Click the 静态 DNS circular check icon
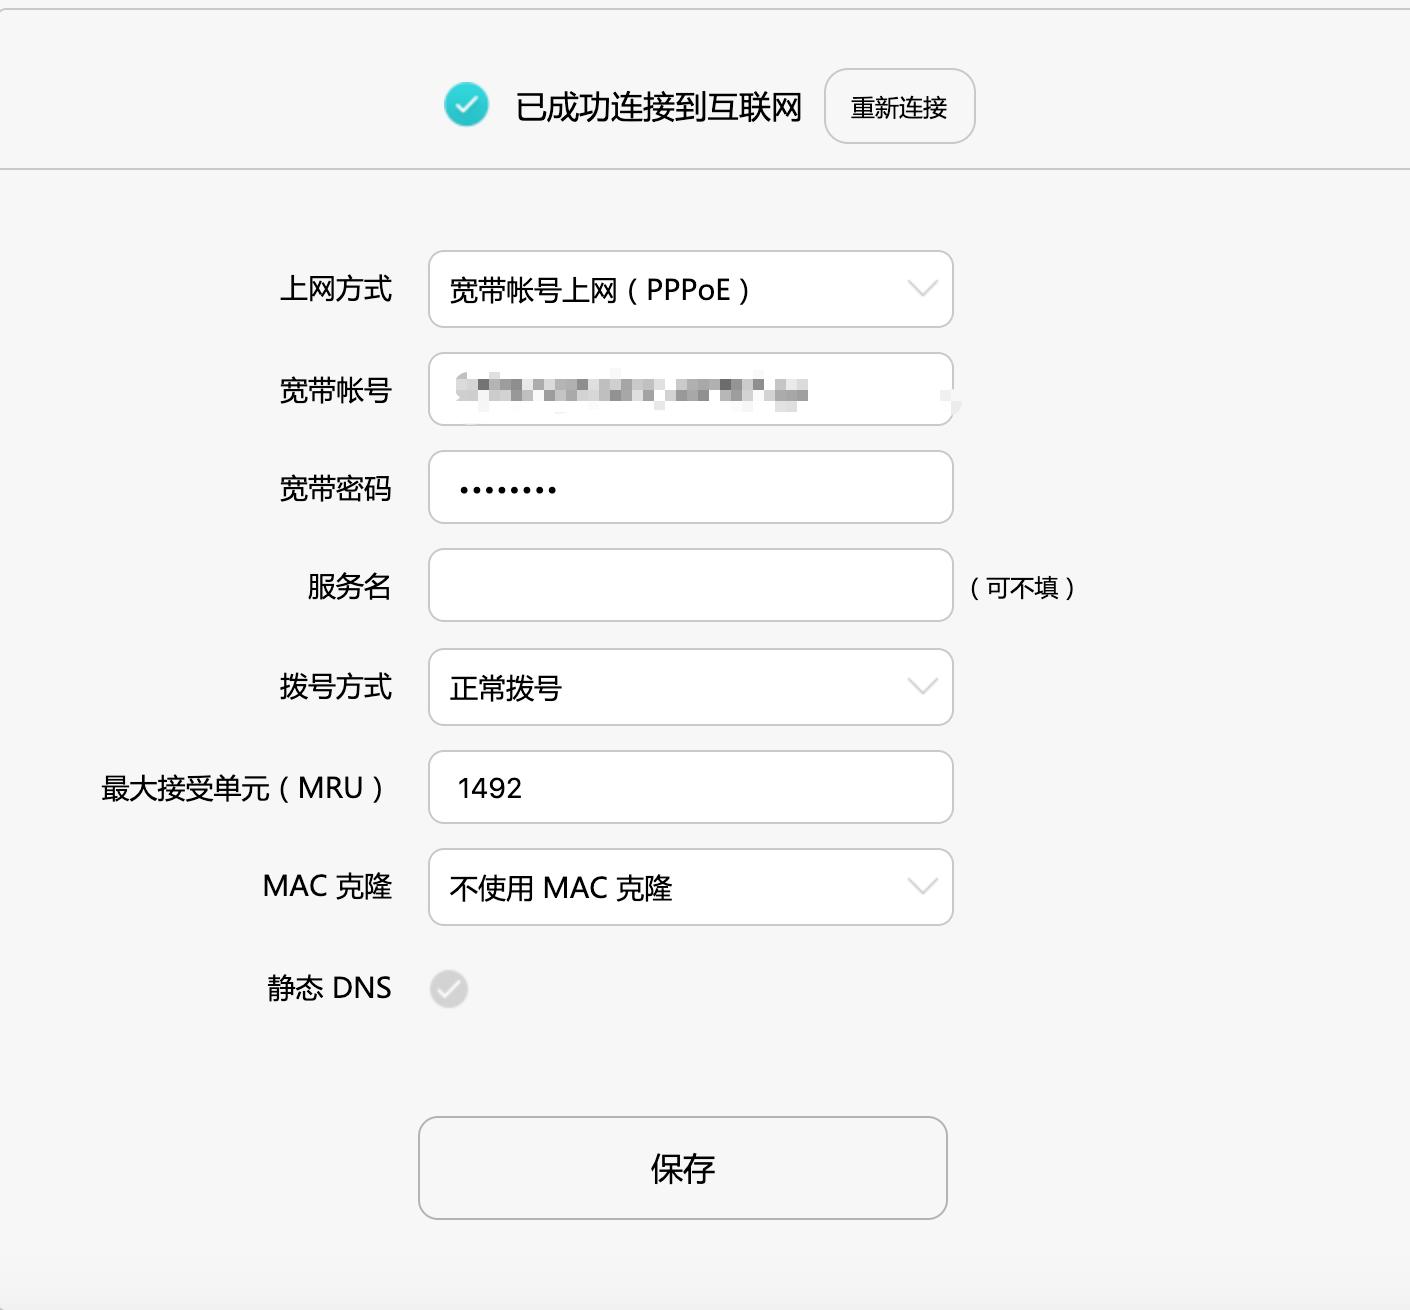 [449, 989]
